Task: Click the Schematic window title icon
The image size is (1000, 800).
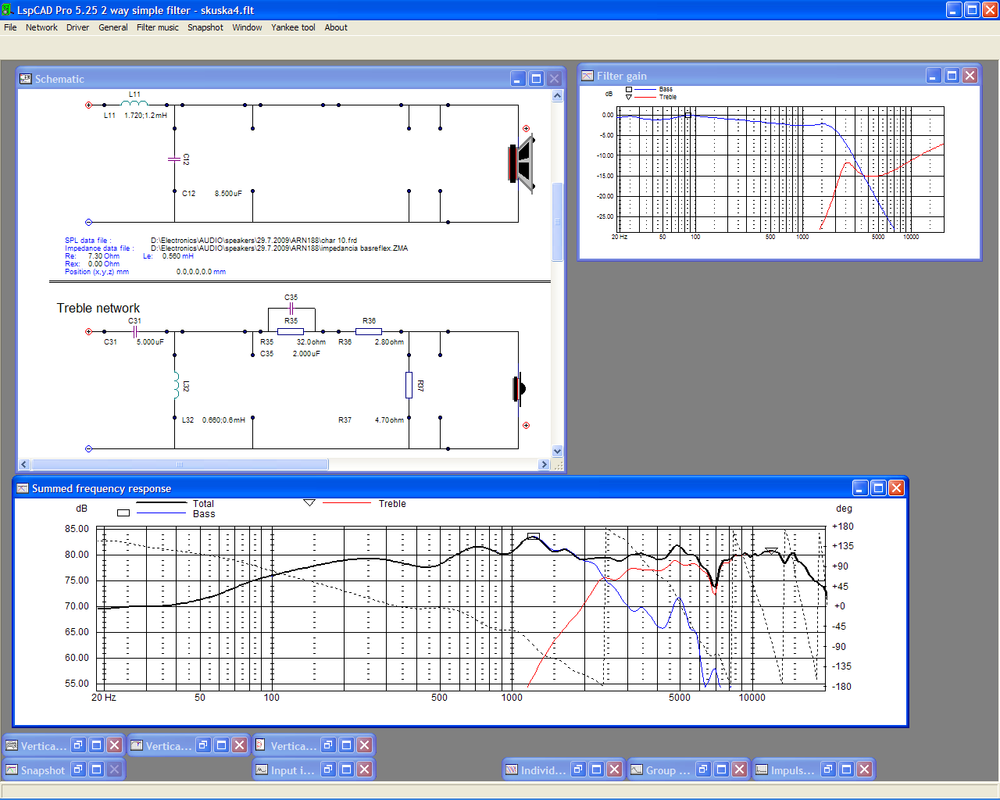Action: click(x=26, y=78)
